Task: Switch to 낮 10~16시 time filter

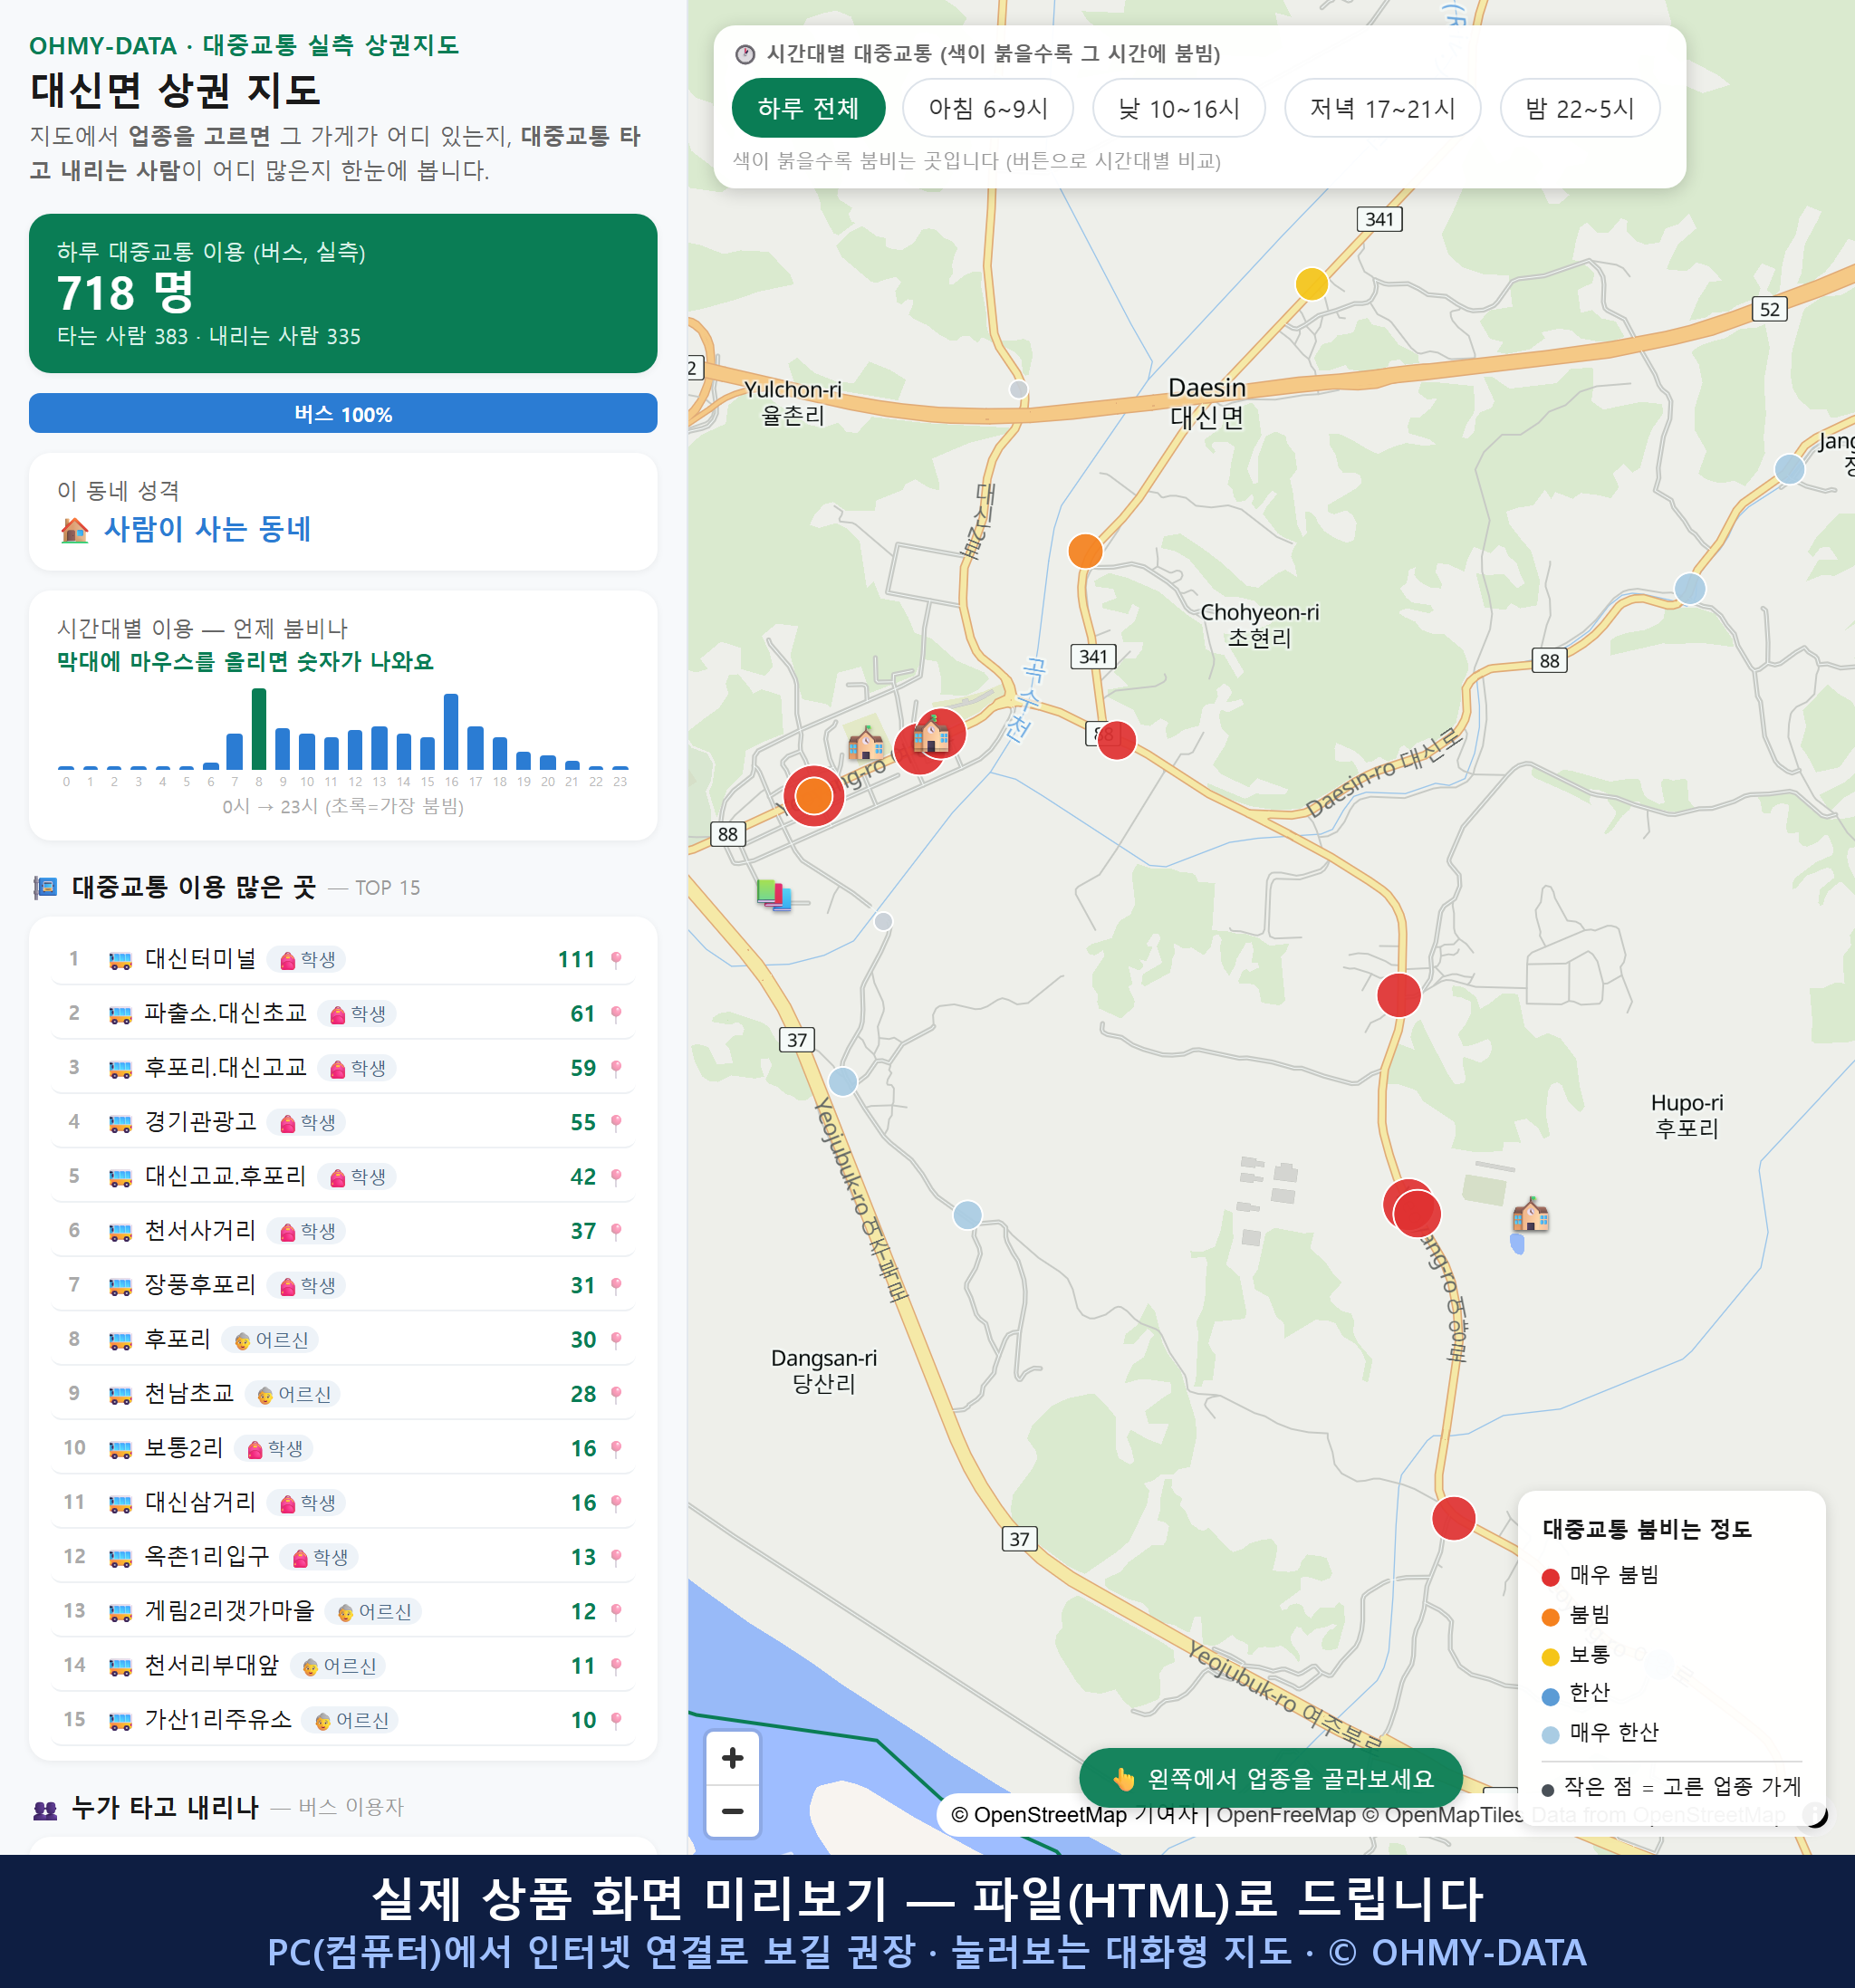Action: [1179, 108]
